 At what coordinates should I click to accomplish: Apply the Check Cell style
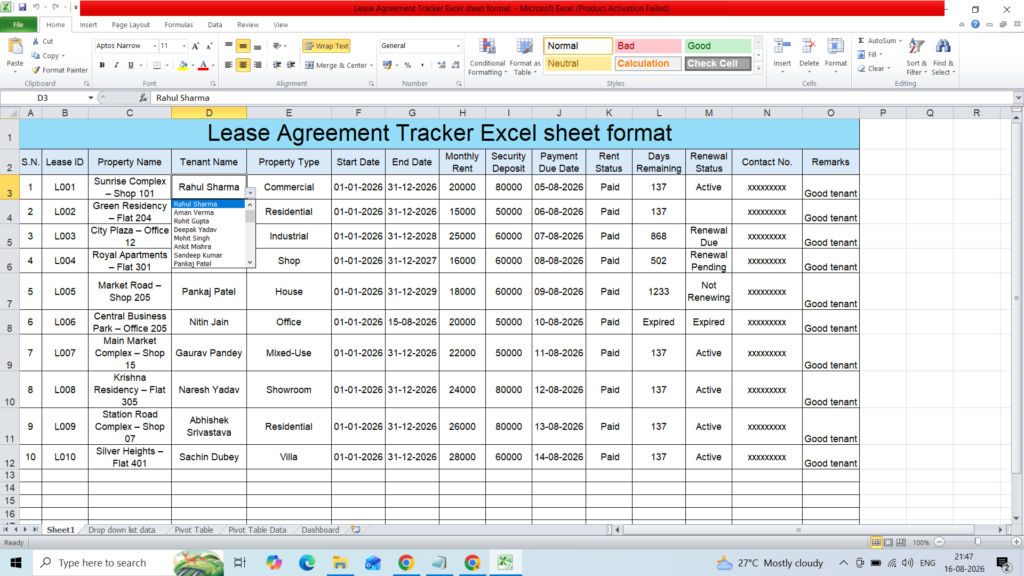click(x=718, y=63)
